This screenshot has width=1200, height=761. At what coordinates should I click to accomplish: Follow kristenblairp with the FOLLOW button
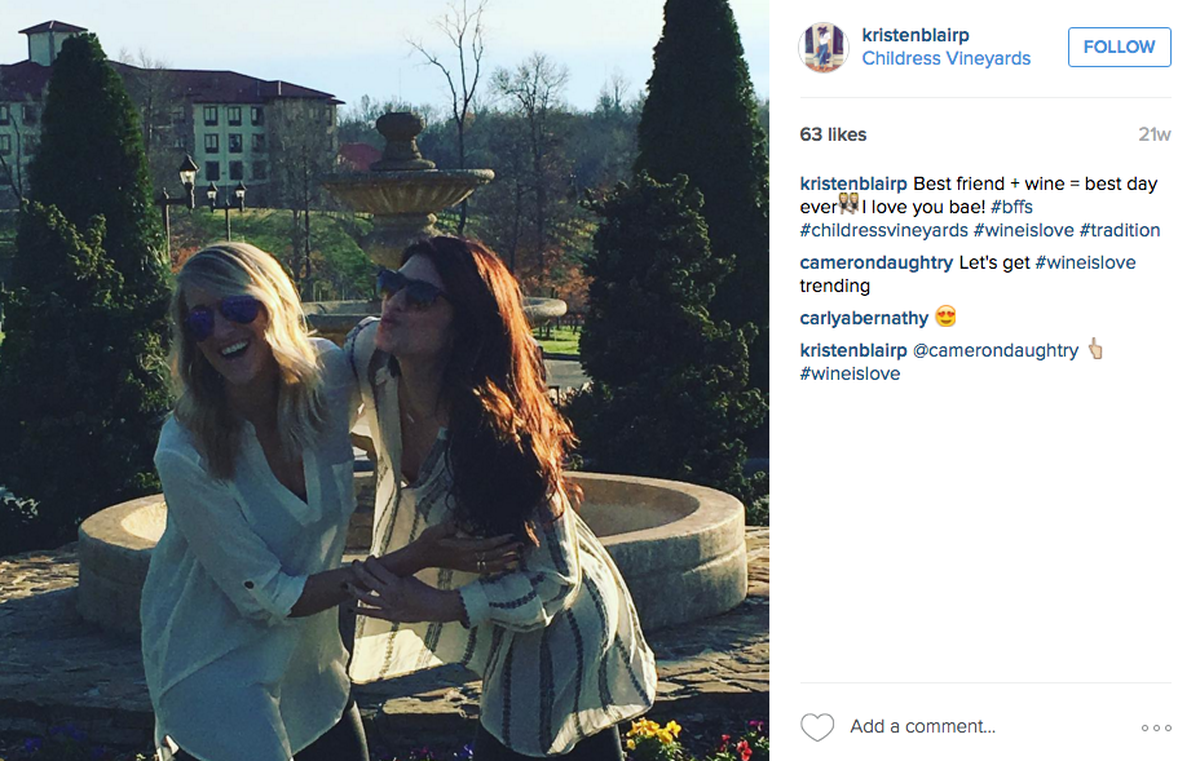point(1119,47)
